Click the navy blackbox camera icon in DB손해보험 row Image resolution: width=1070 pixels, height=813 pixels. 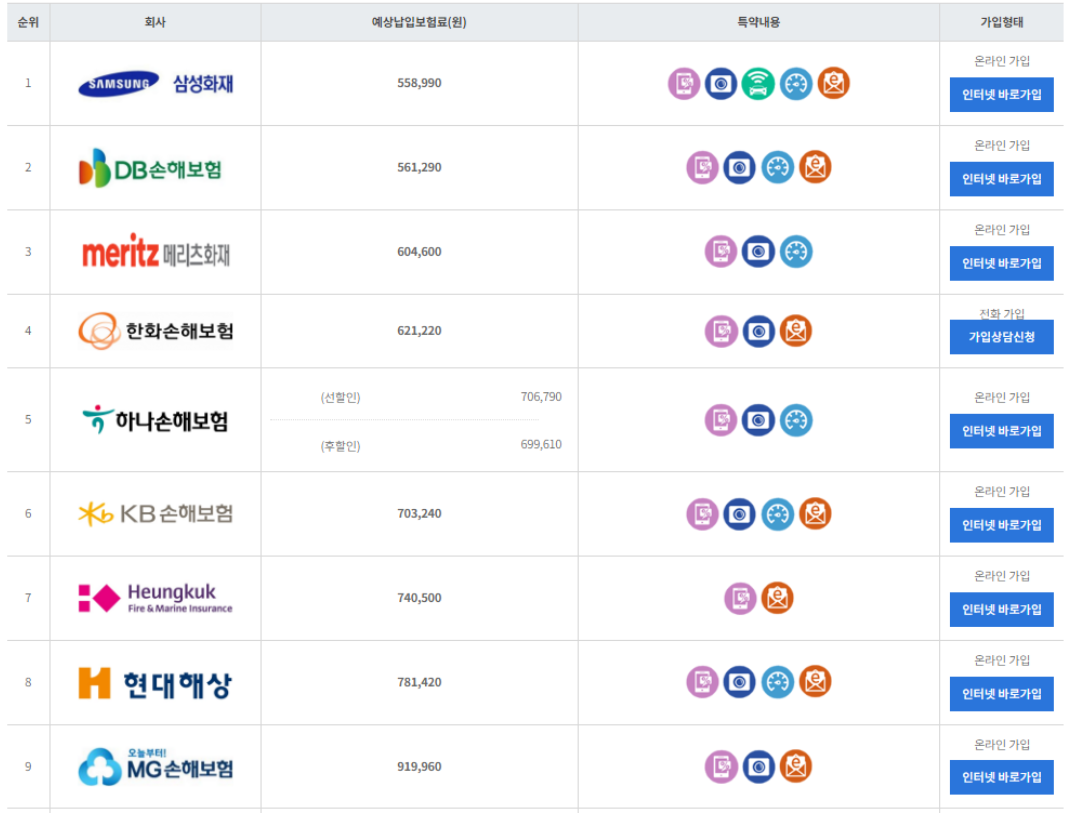coord(740,167)
